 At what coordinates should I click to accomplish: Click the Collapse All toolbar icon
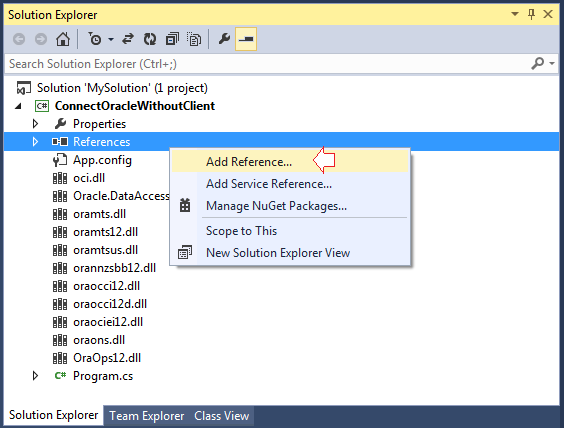click(172, 39)
